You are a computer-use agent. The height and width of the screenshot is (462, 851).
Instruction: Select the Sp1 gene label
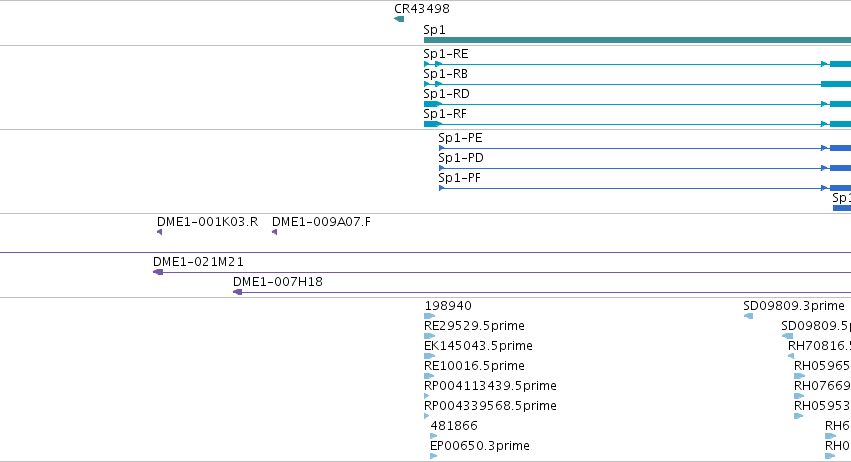pos(434,30)
